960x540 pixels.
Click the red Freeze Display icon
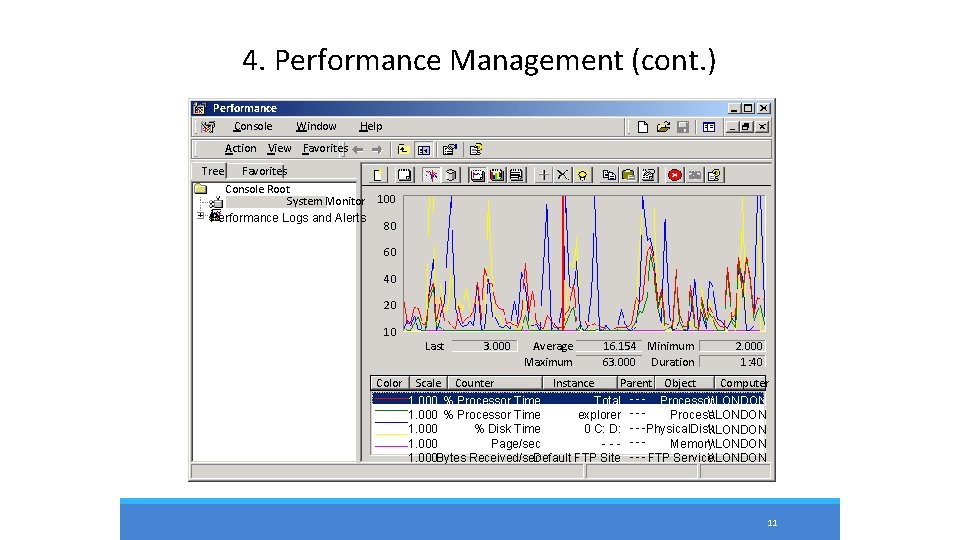tap(675, 175)
